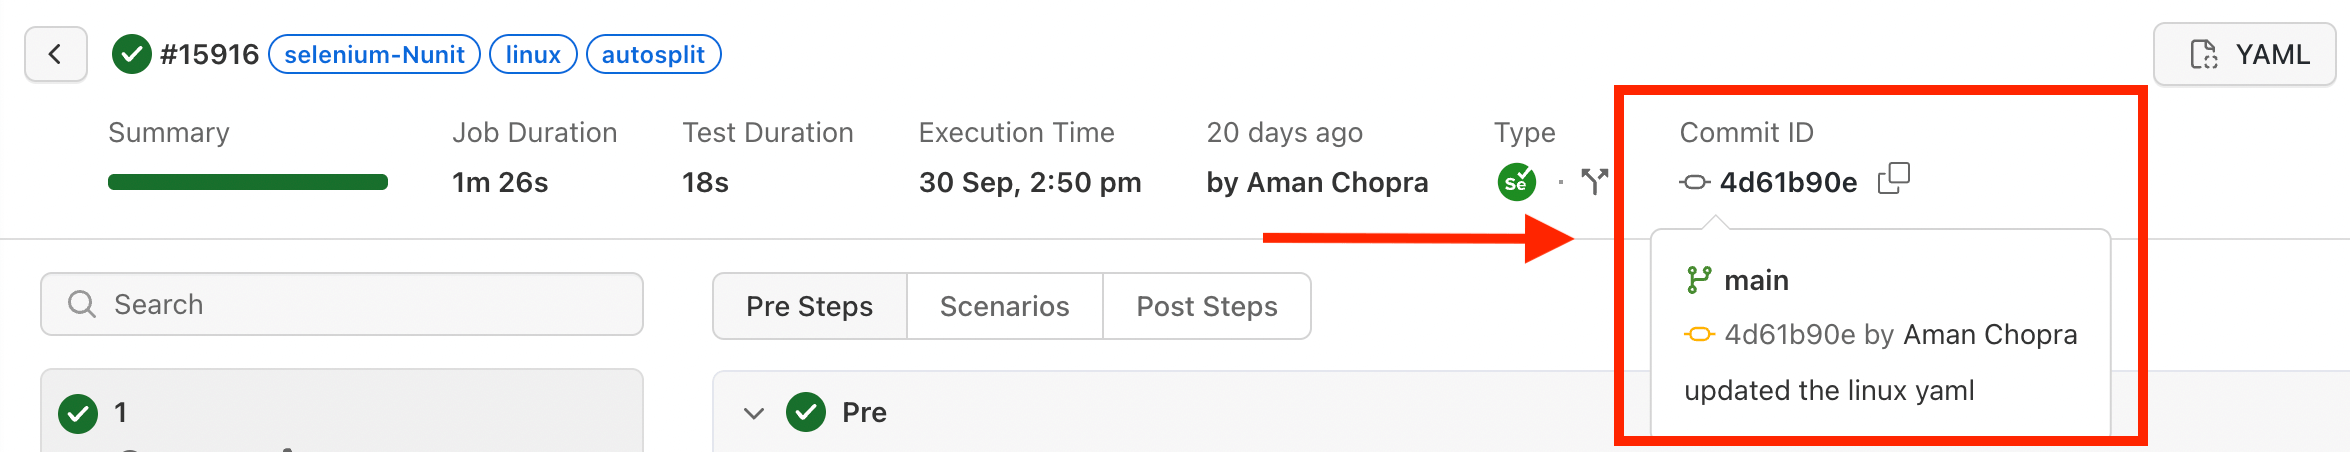2350x452 pixels.
Task: Click the selenium-Nunit tag
Action: click(374, 54)
